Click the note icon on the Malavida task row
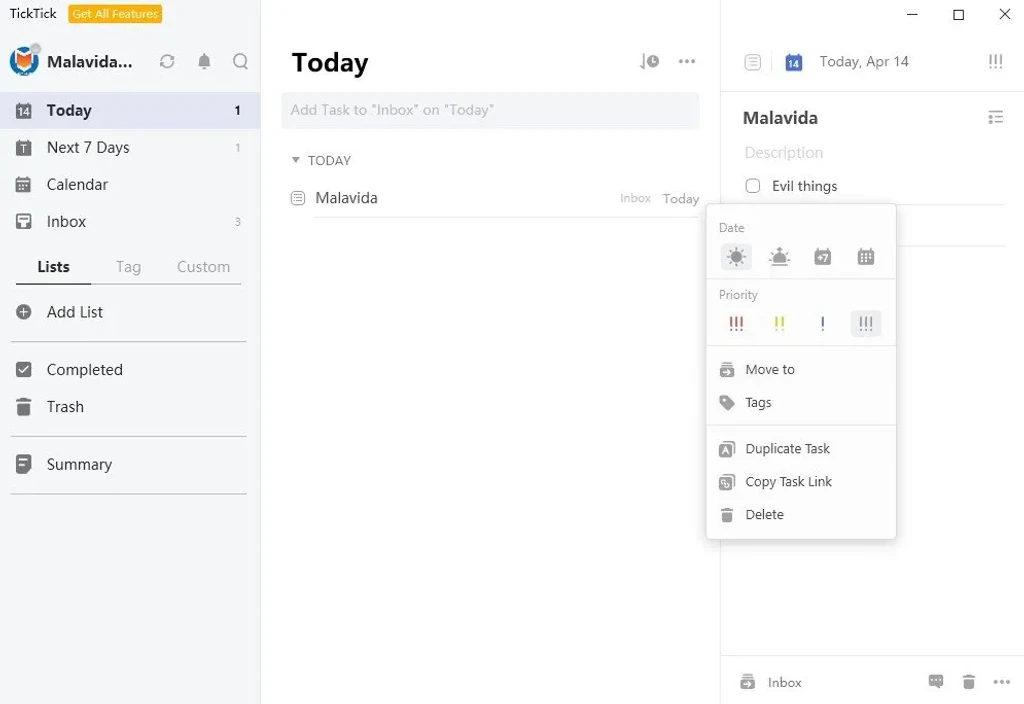 (298, 198)
